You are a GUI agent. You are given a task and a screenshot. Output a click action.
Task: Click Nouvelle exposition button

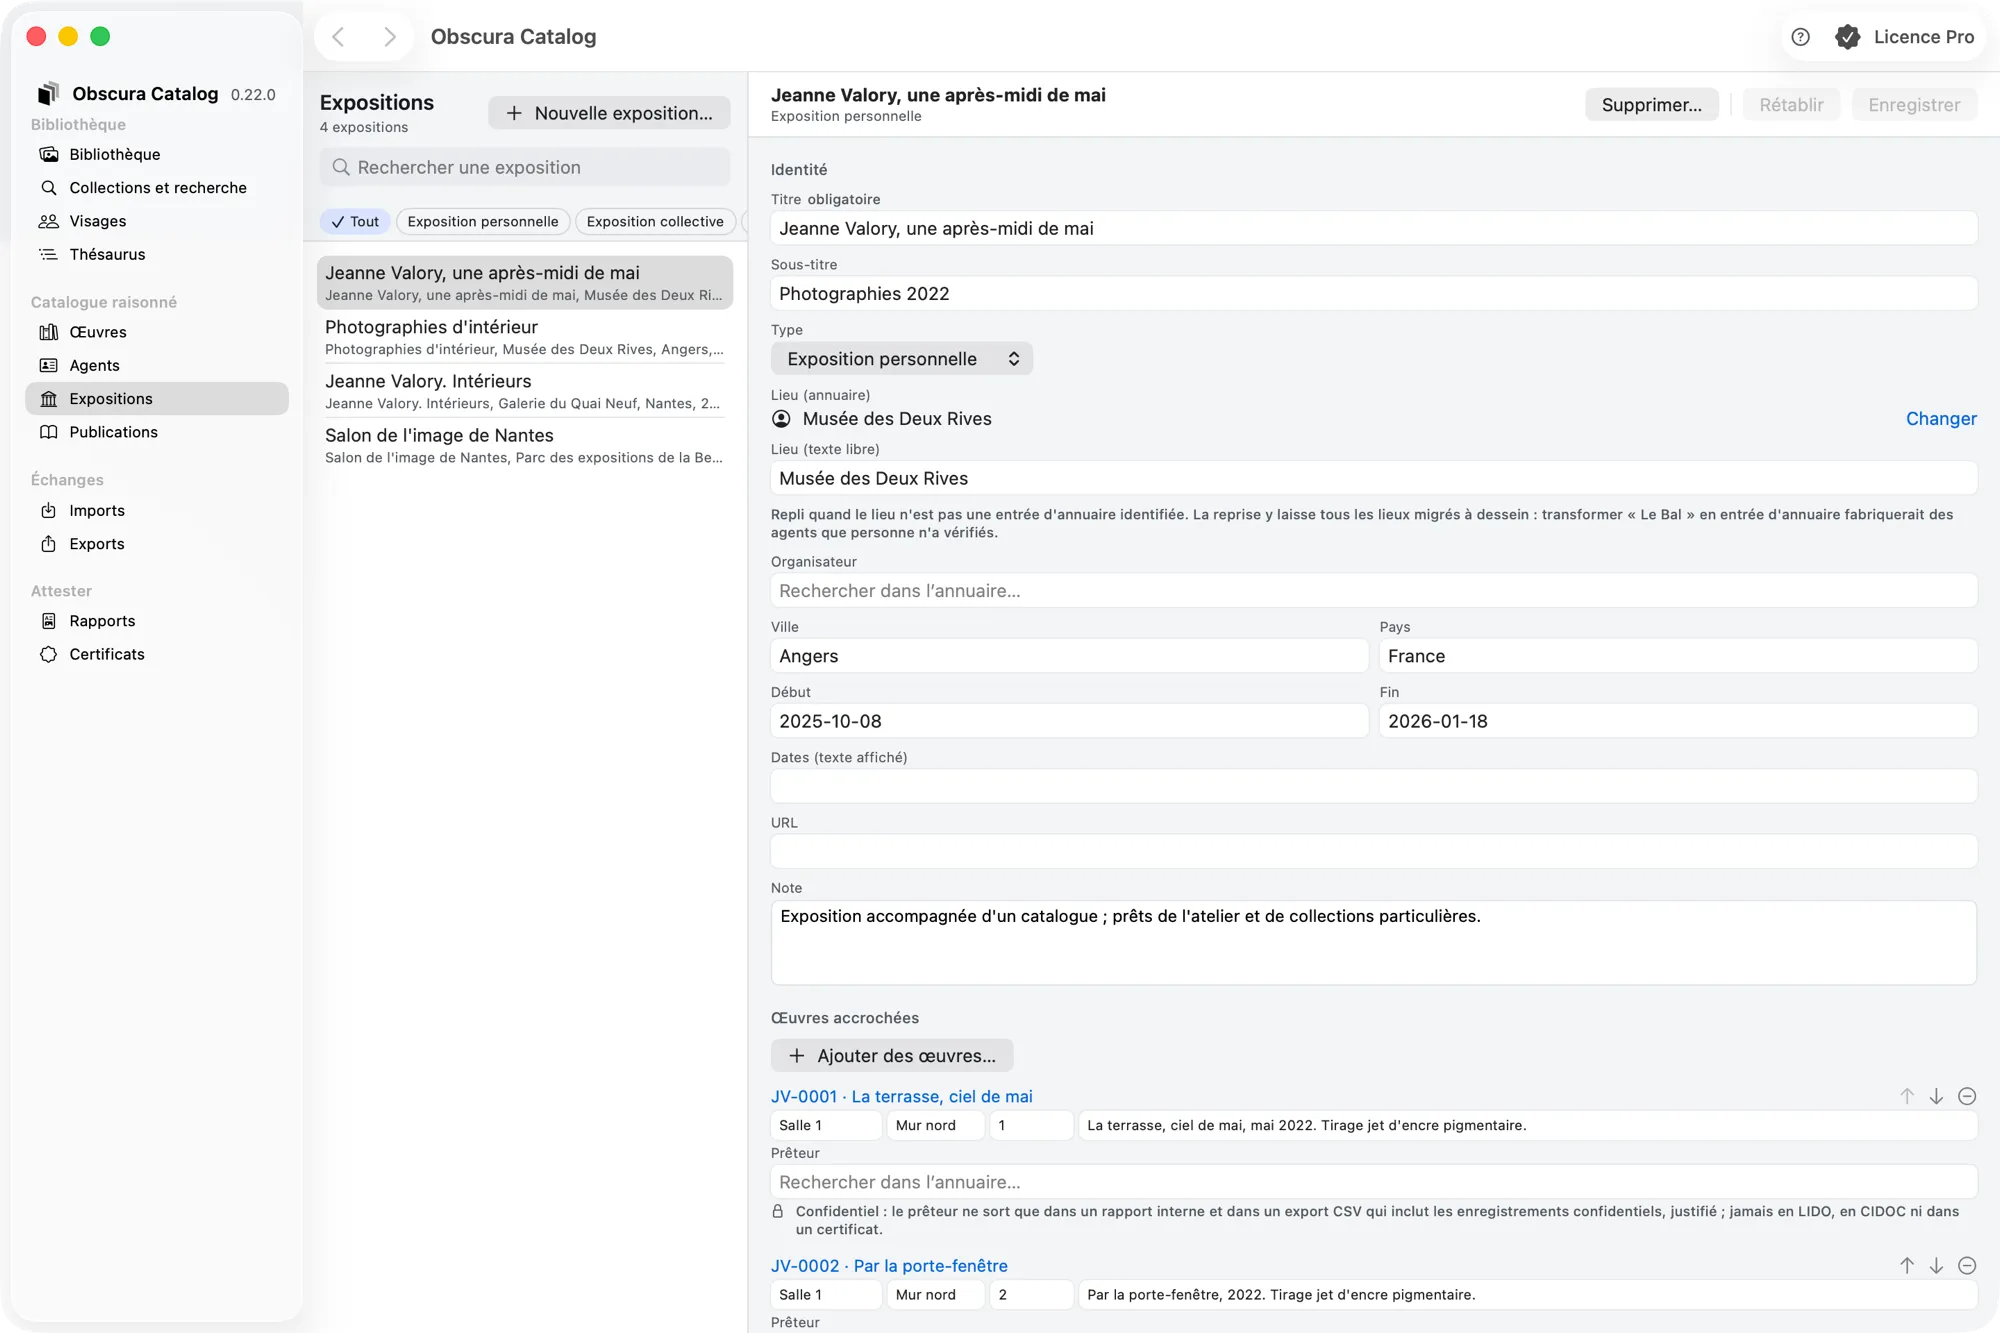[x=609, y=113]
